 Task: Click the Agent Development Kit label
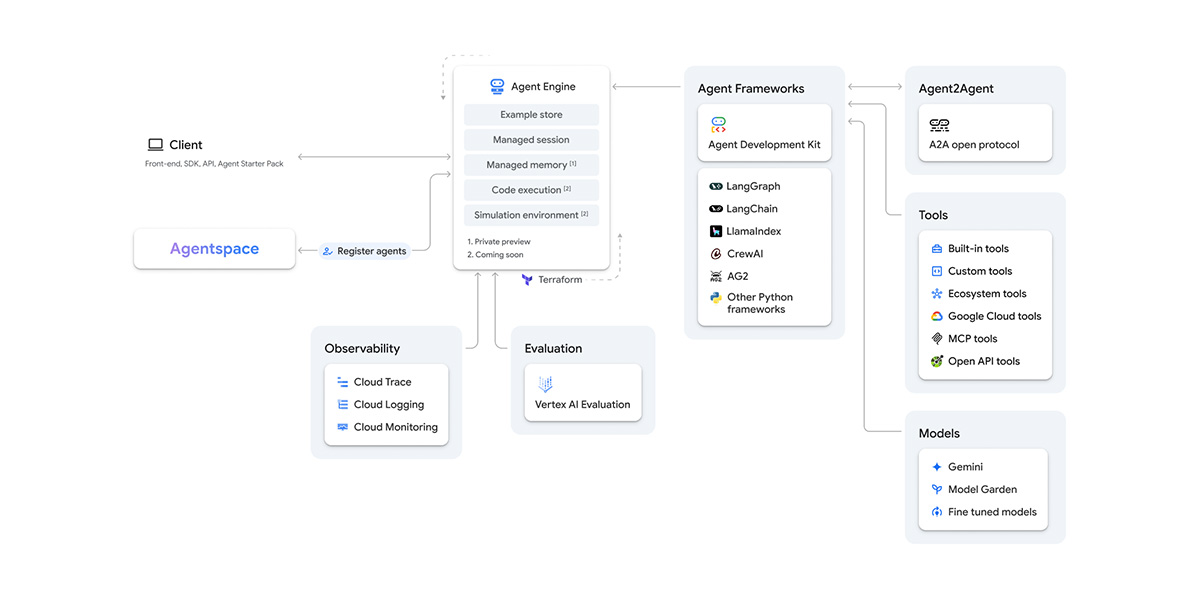[x=765, y=145]
